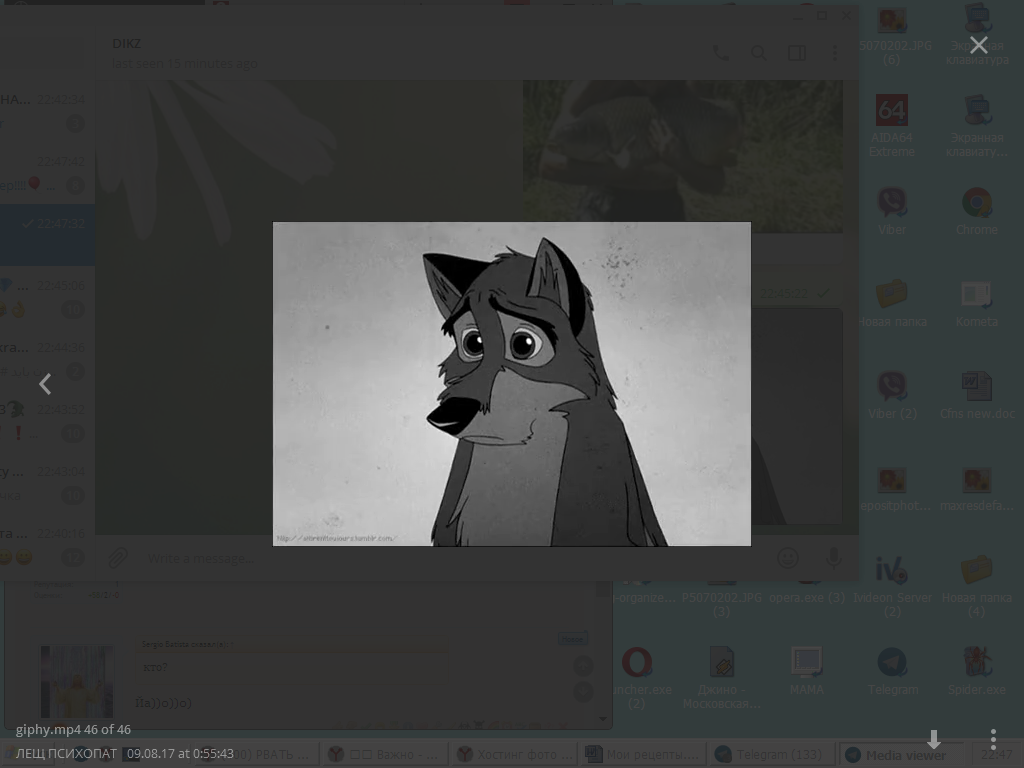The width and height of the screenshot is (1024, 768).
Task: Go to the previous media item
Action: pos(45,384)
